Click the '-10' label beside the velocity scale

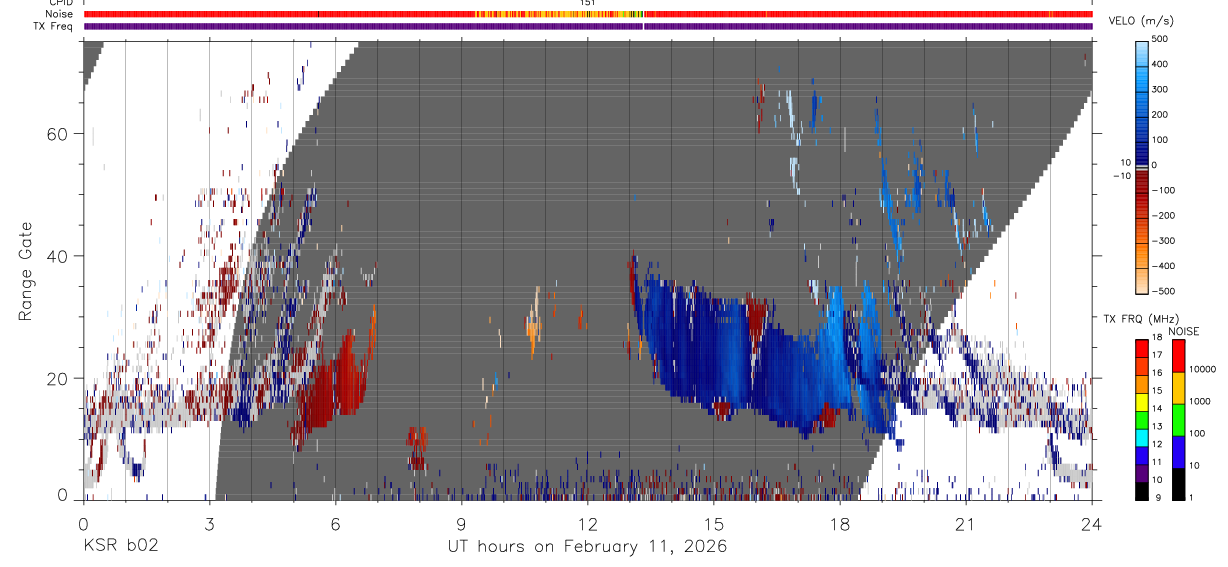[1120, 176]
